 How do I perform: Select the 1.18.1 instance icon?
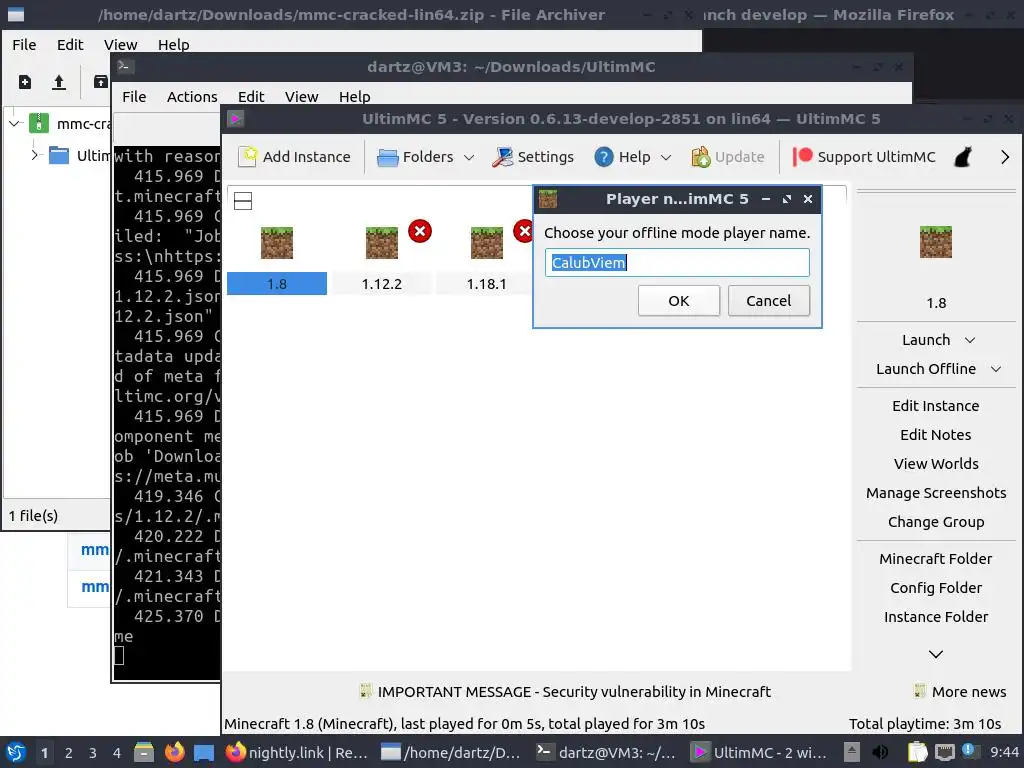tap(487, 243)
